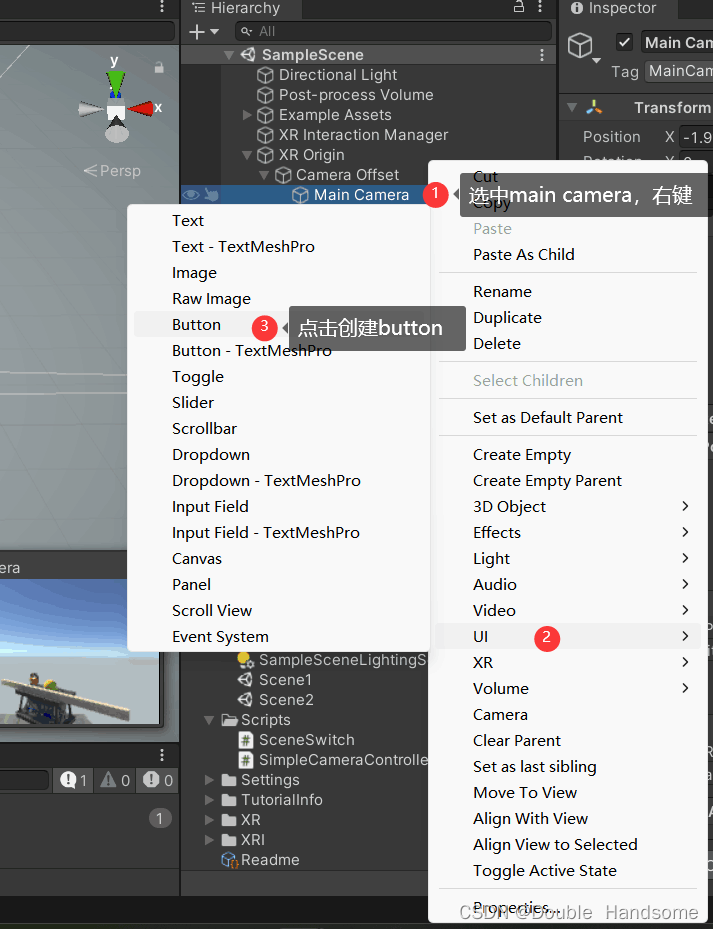Choose Text from the UI submenu
Viewport: 713px width, 929px height.
pos(187,221)
